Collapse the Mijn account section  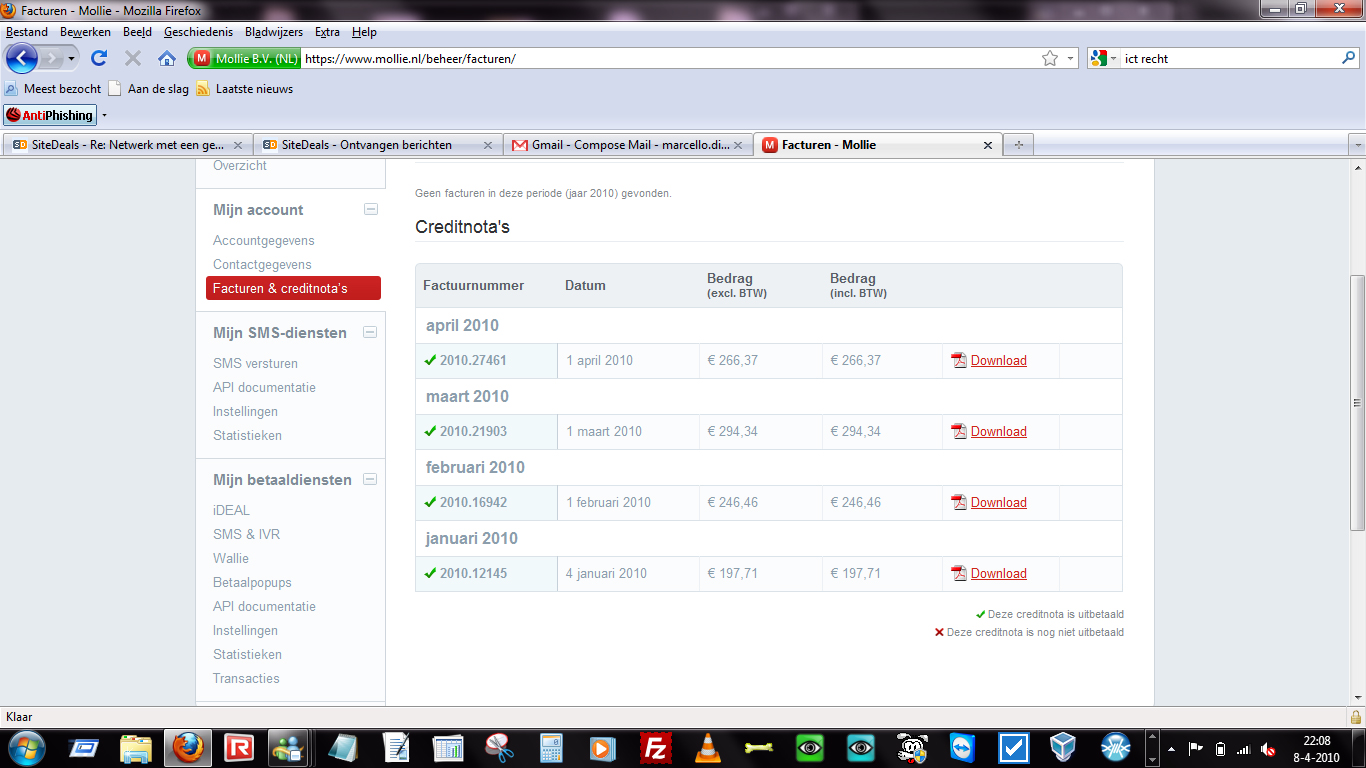click(x=370, y=209)
